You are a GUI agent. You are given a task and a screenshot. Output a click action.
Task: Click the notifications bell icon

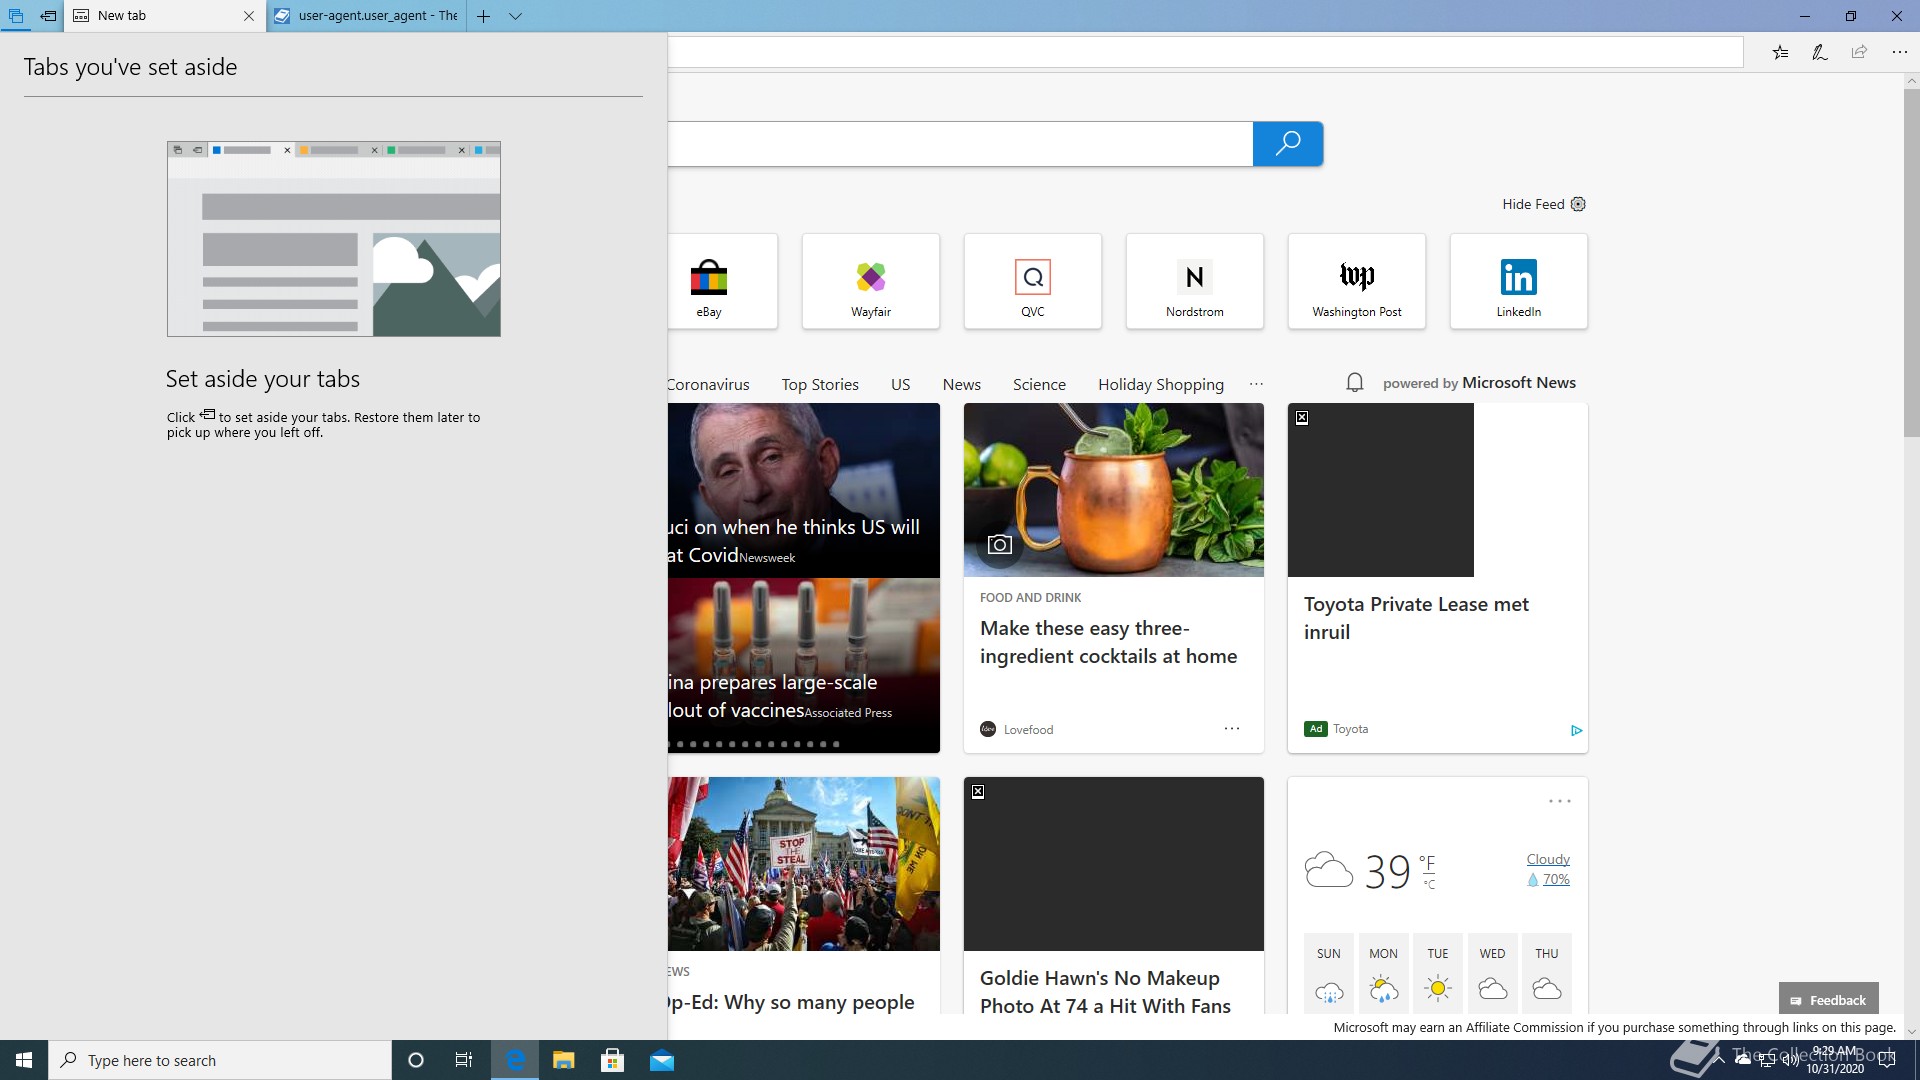tap(1355, 383)
